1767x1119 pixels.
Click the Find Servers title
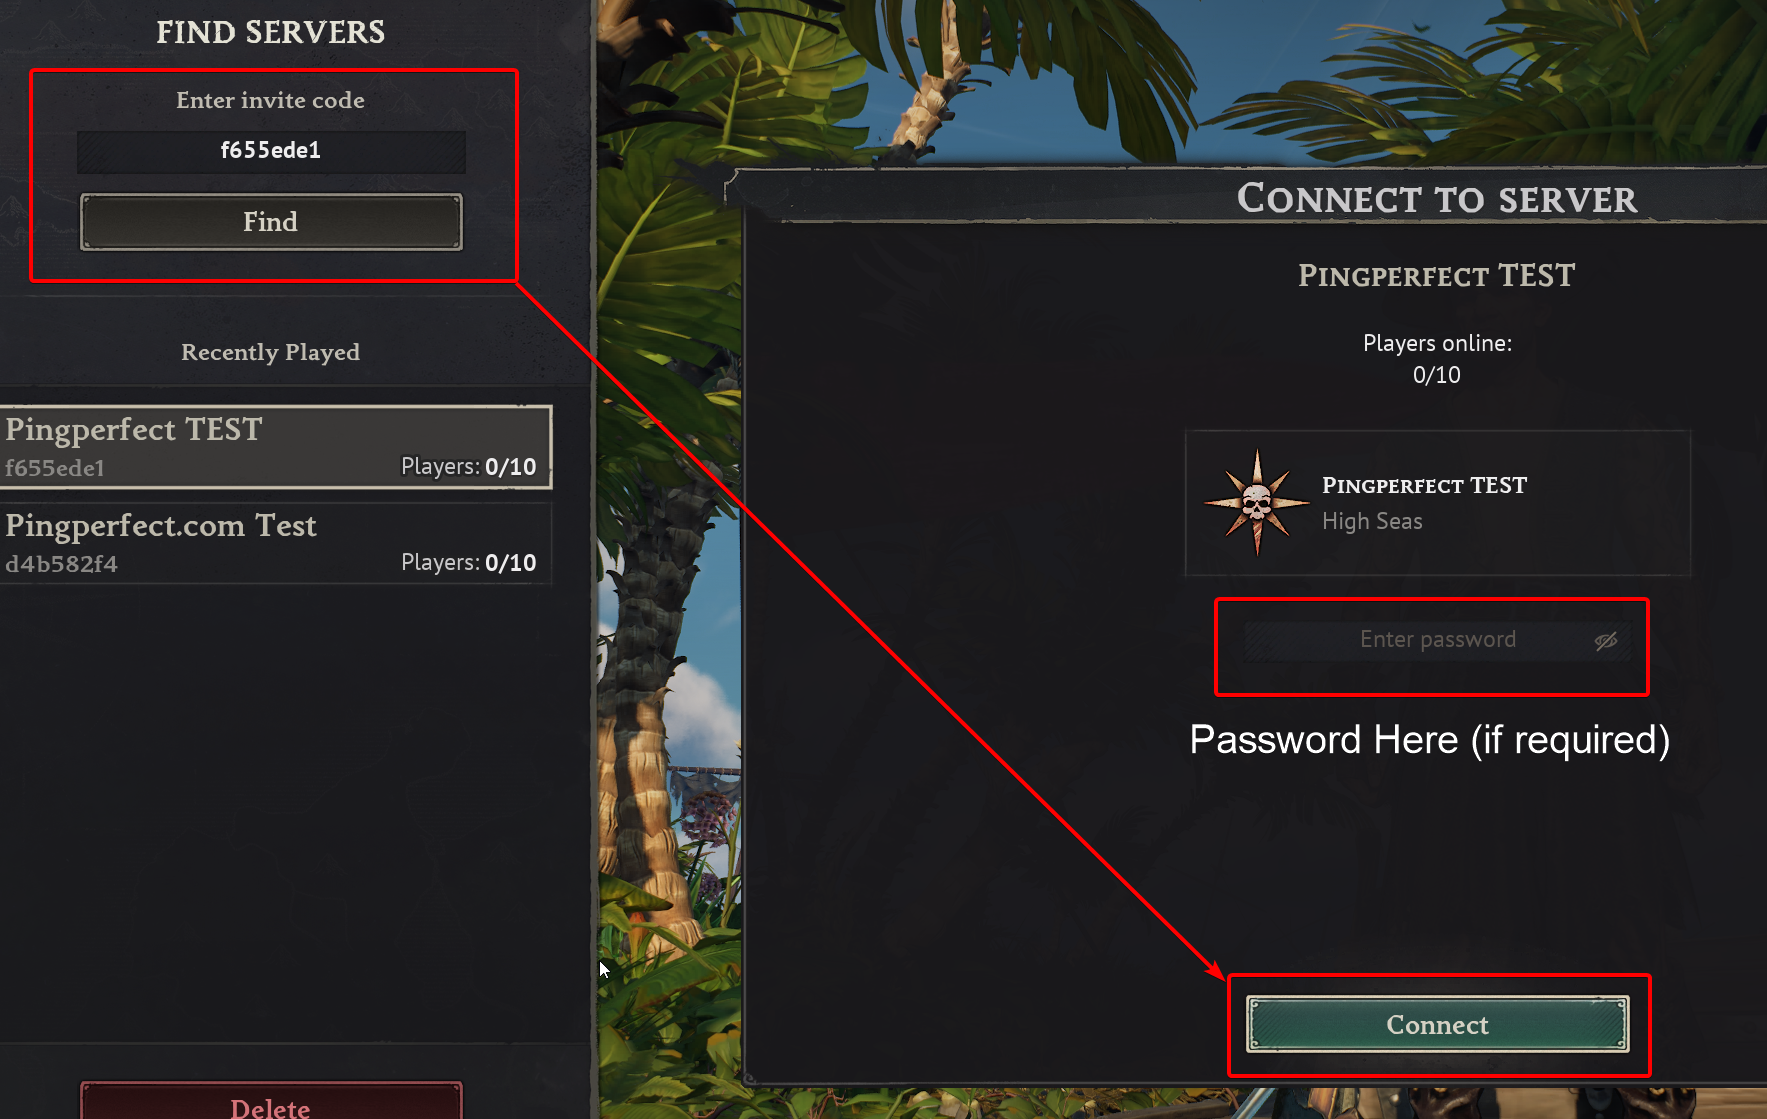[x=270, y=32]
